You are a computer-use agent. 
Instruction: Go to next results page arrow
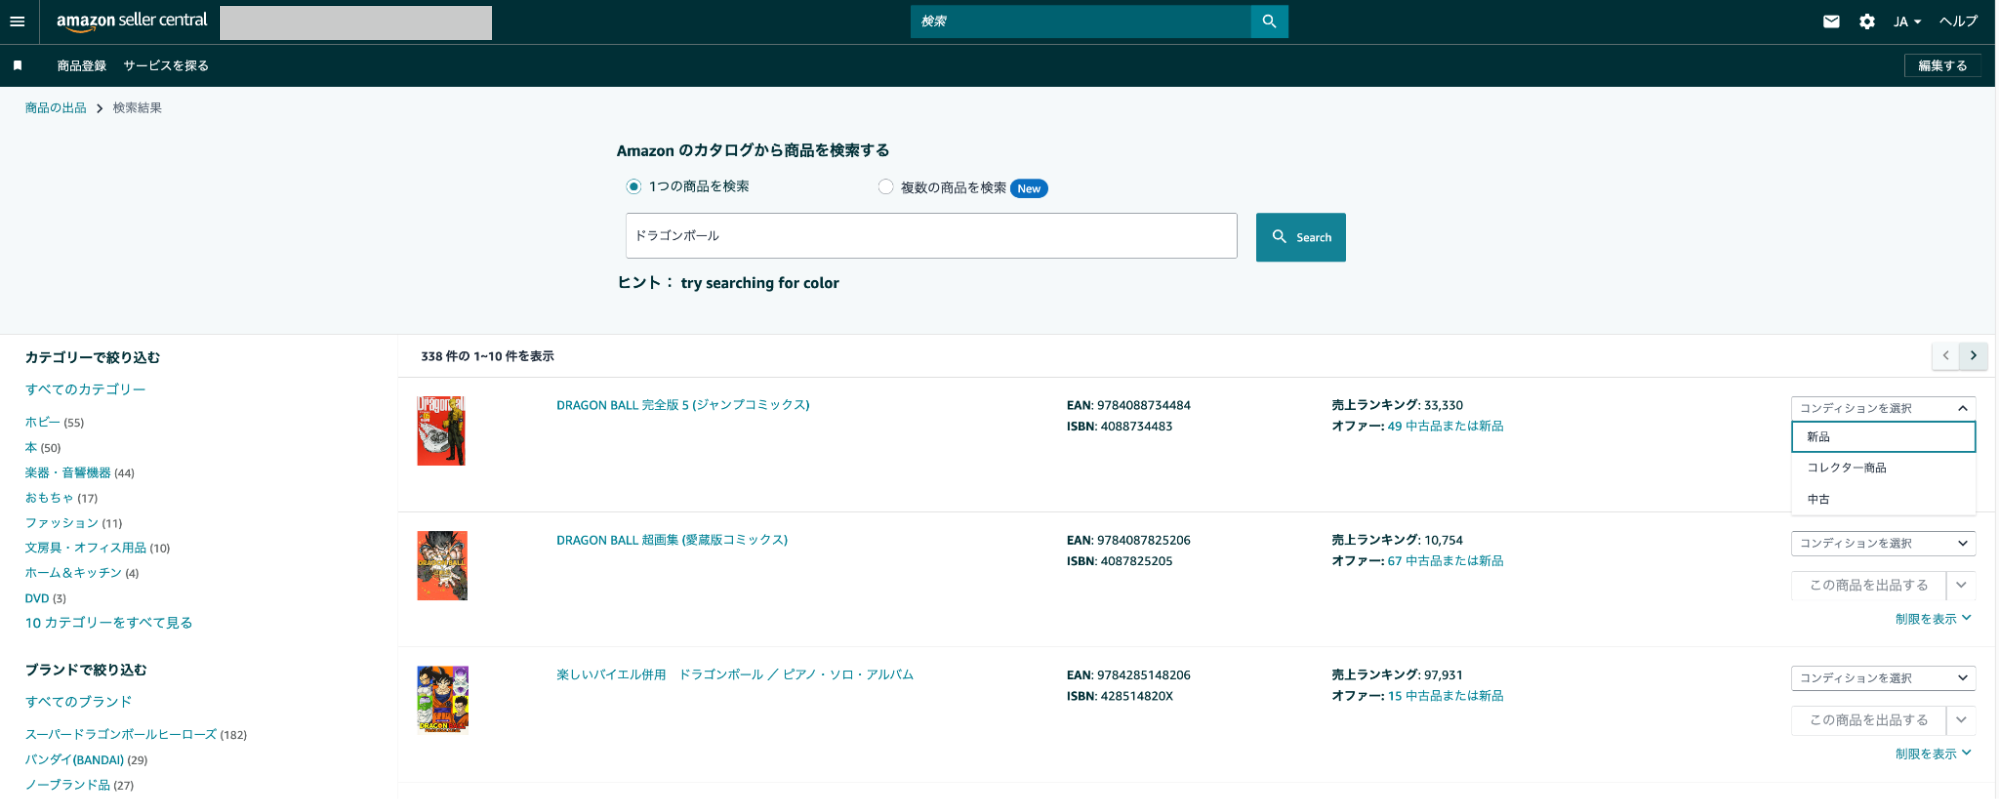point(1973,355)
